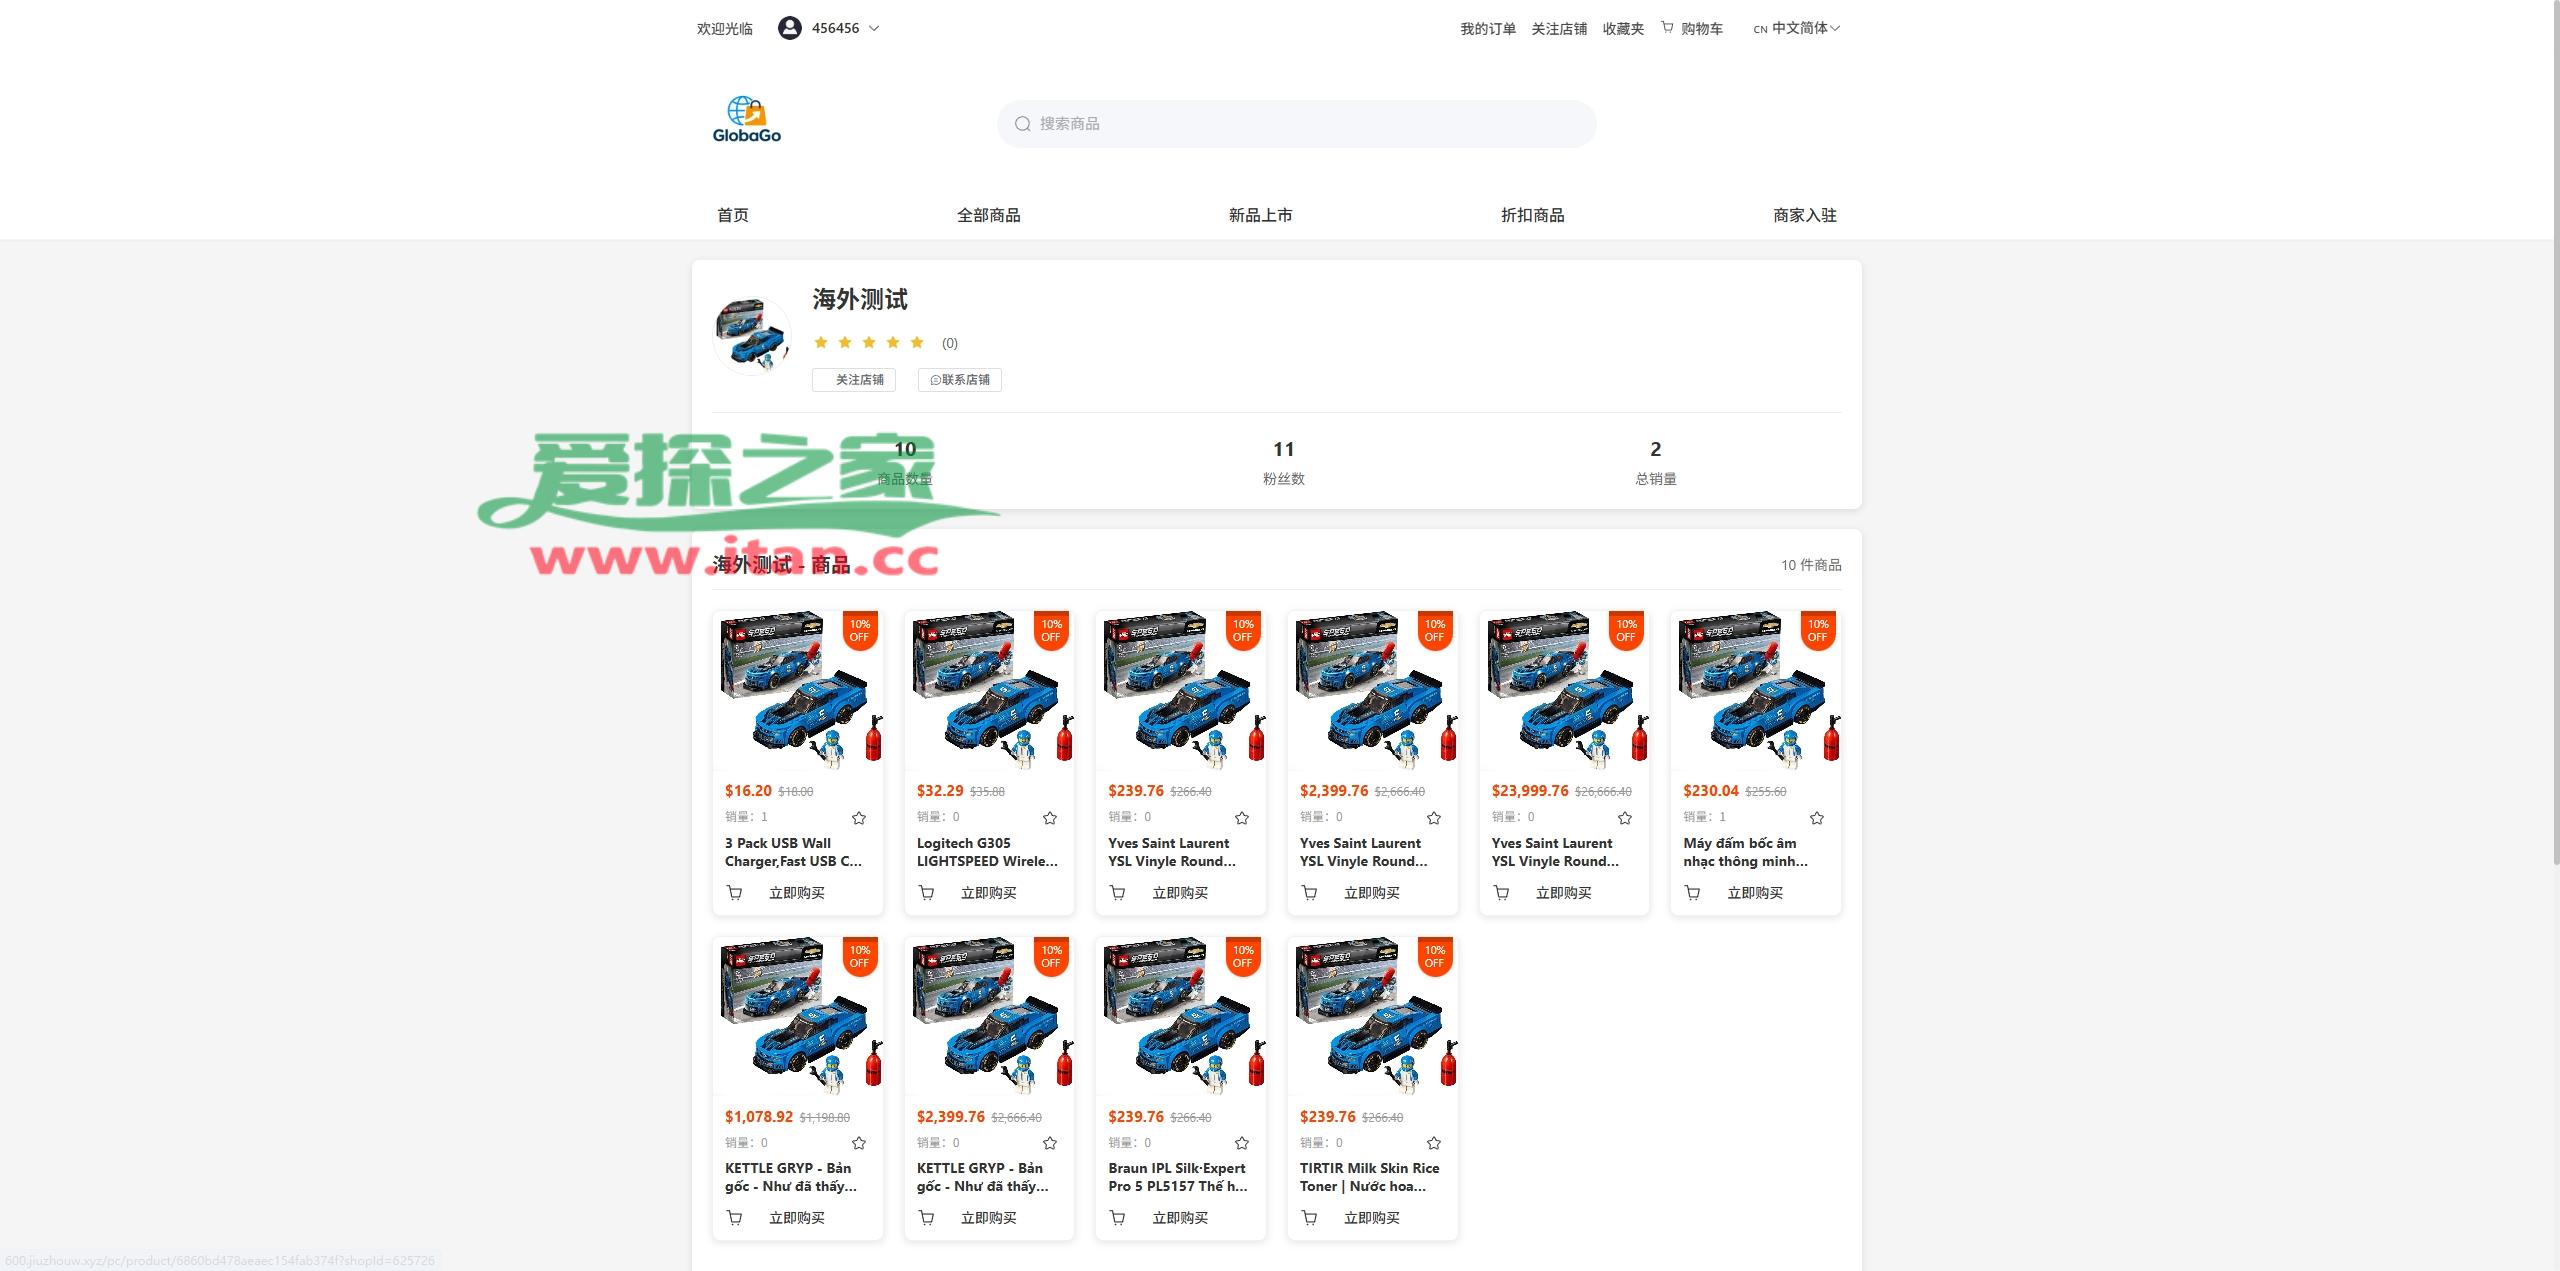Open 关注店铺 link in top bar
The width and height of the screenshot is (2560, 1271).
[1559, 29]
